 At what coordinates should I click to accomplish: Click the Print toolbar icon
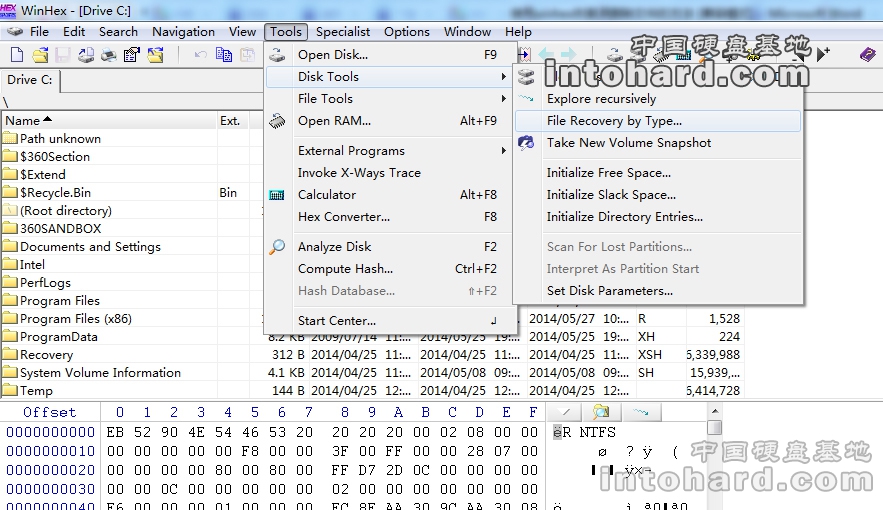tap(109, 55)
